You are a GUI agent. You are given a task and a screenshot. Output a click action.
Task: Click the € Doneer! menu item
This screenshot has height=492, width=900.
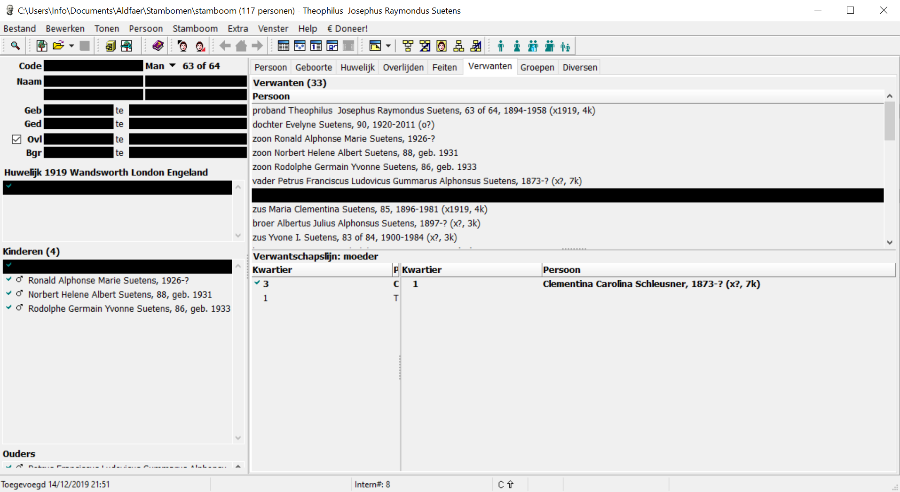347,29
